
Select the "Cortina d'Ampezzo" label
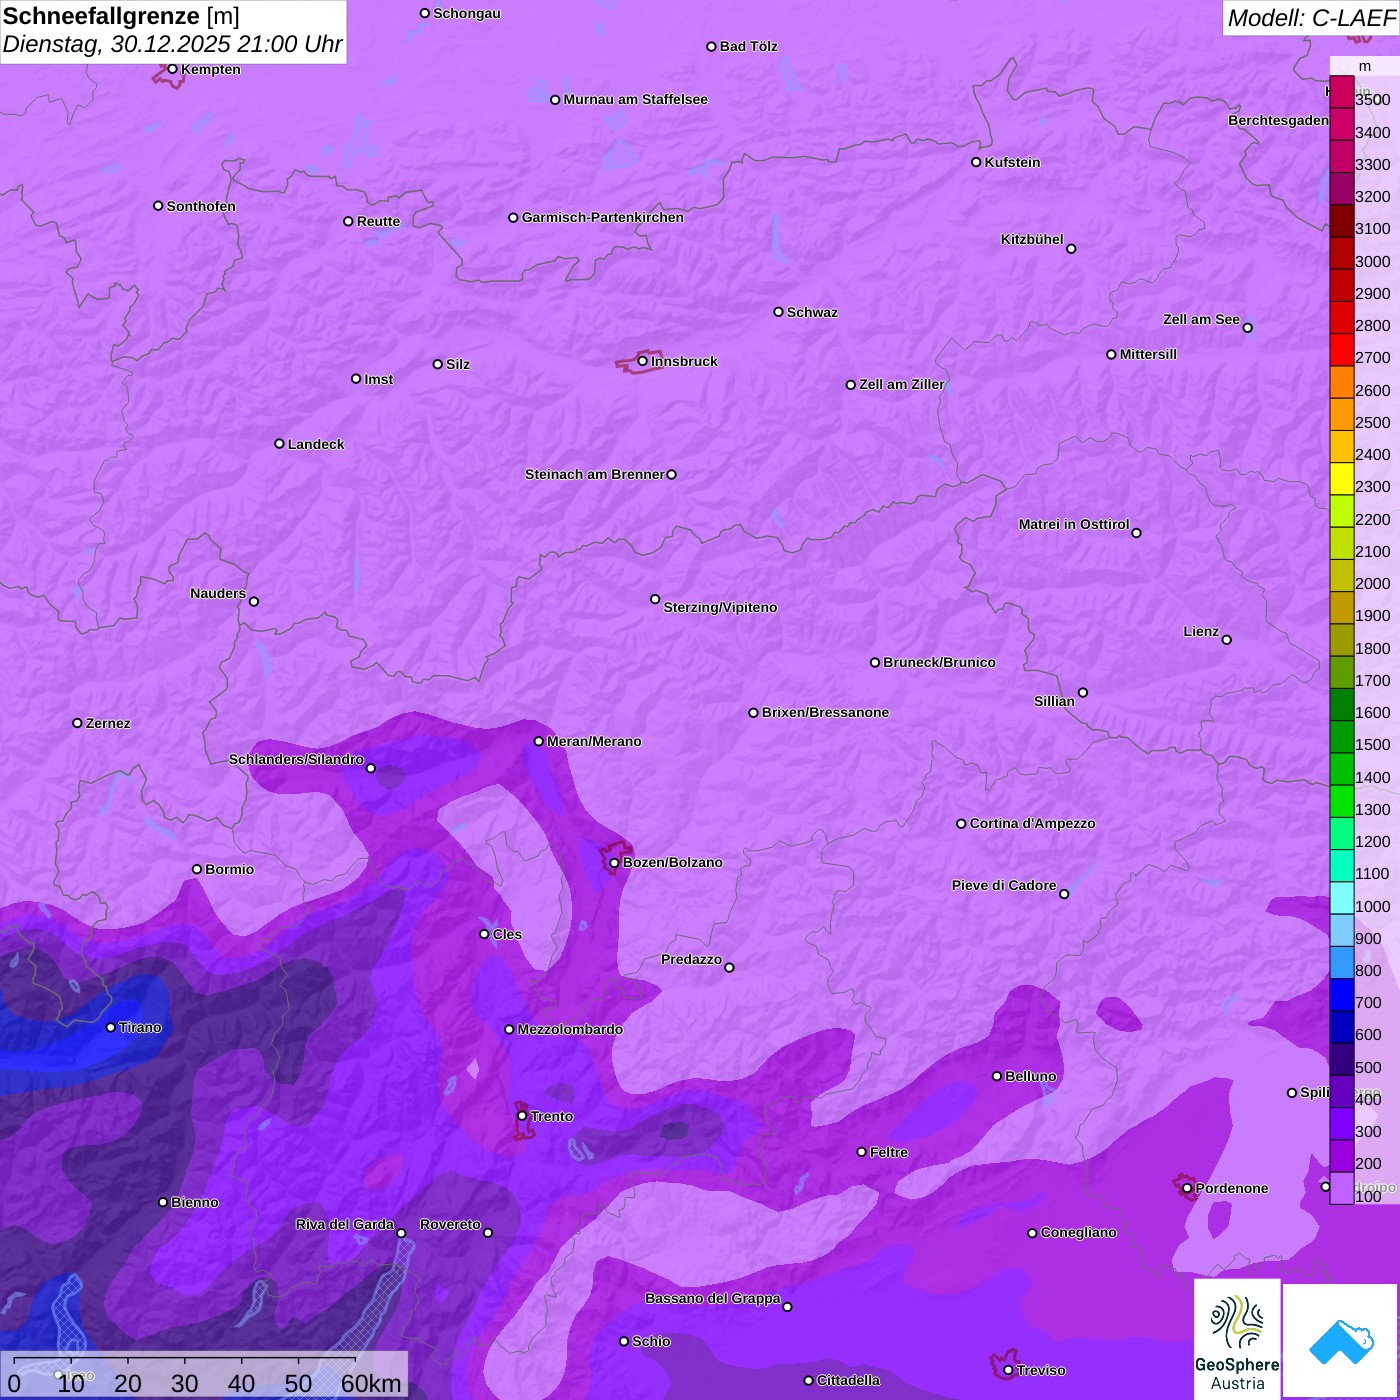point(1033,823)
